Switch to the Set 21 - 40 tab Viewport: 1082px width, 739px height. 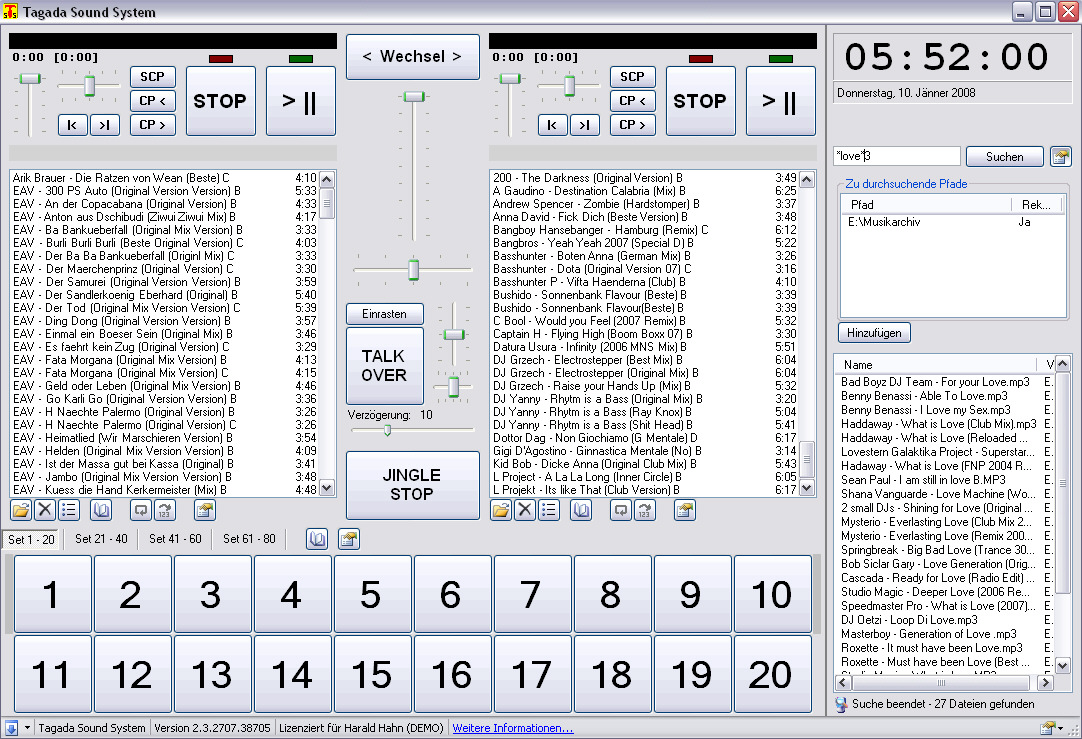pyautogui.click(x=101, y=539)
